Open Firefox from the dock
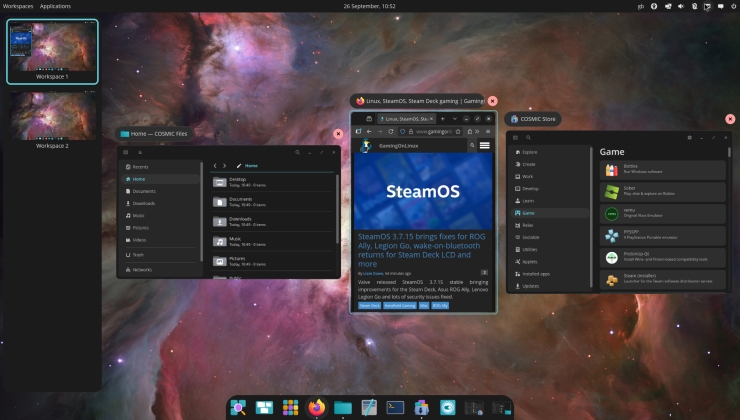Image resolution: width=740 pixels, height=420 pixels. 317,407
